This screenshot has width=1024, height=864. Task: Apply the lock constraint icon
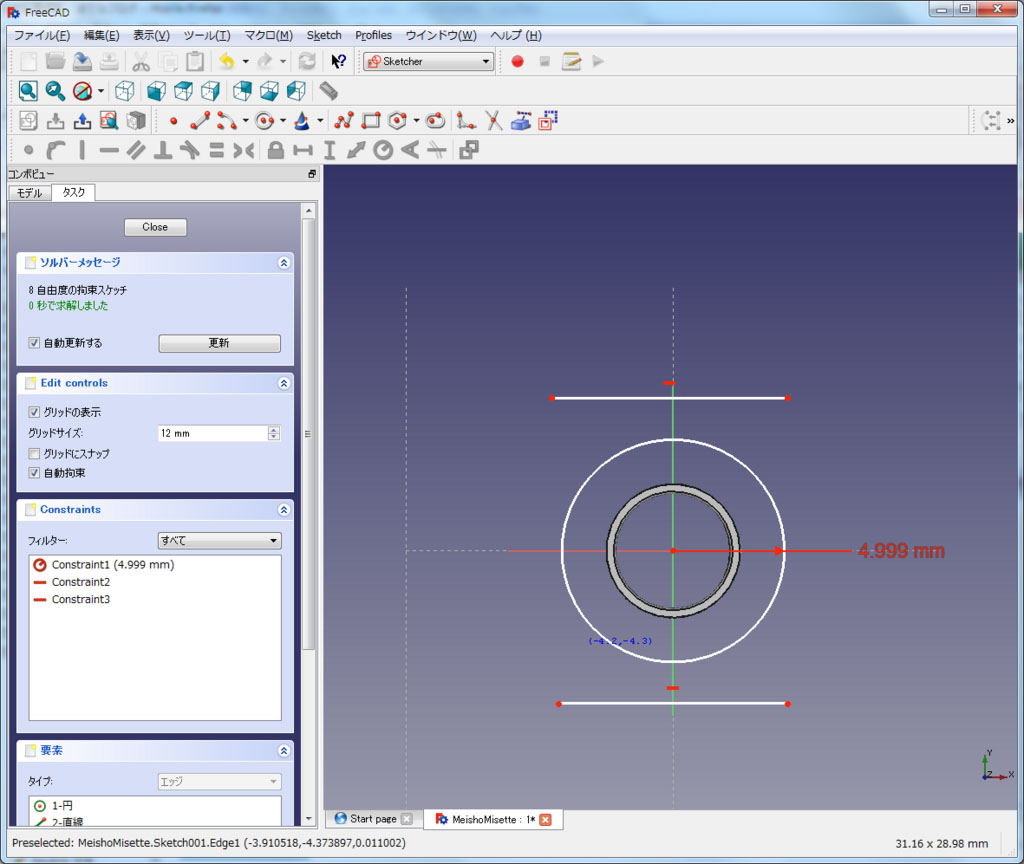click(x=275, y=150)
